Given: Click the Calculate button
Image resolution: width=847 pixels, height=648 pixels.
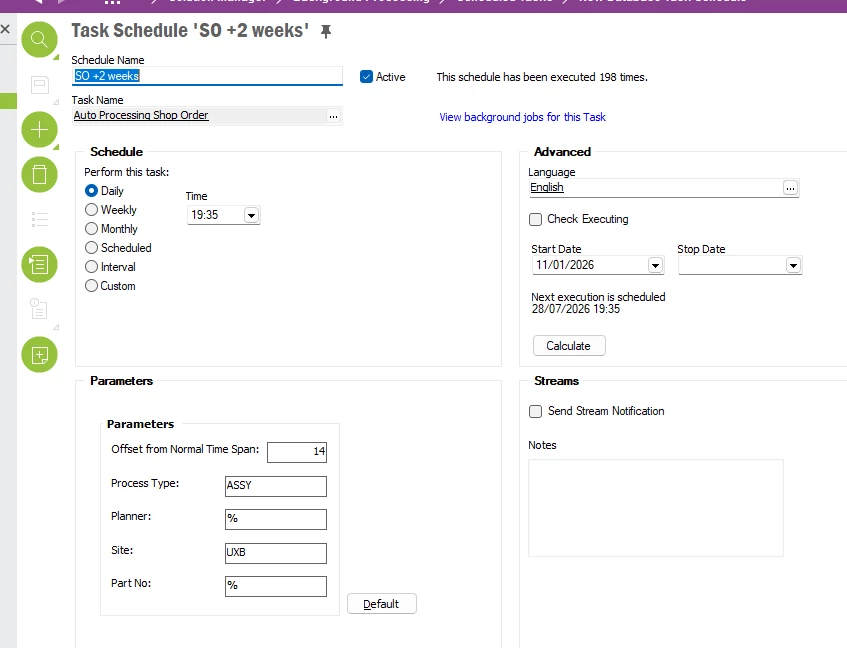Looking at the screenshot, I should pyautogui.click(x=569, y=346).
